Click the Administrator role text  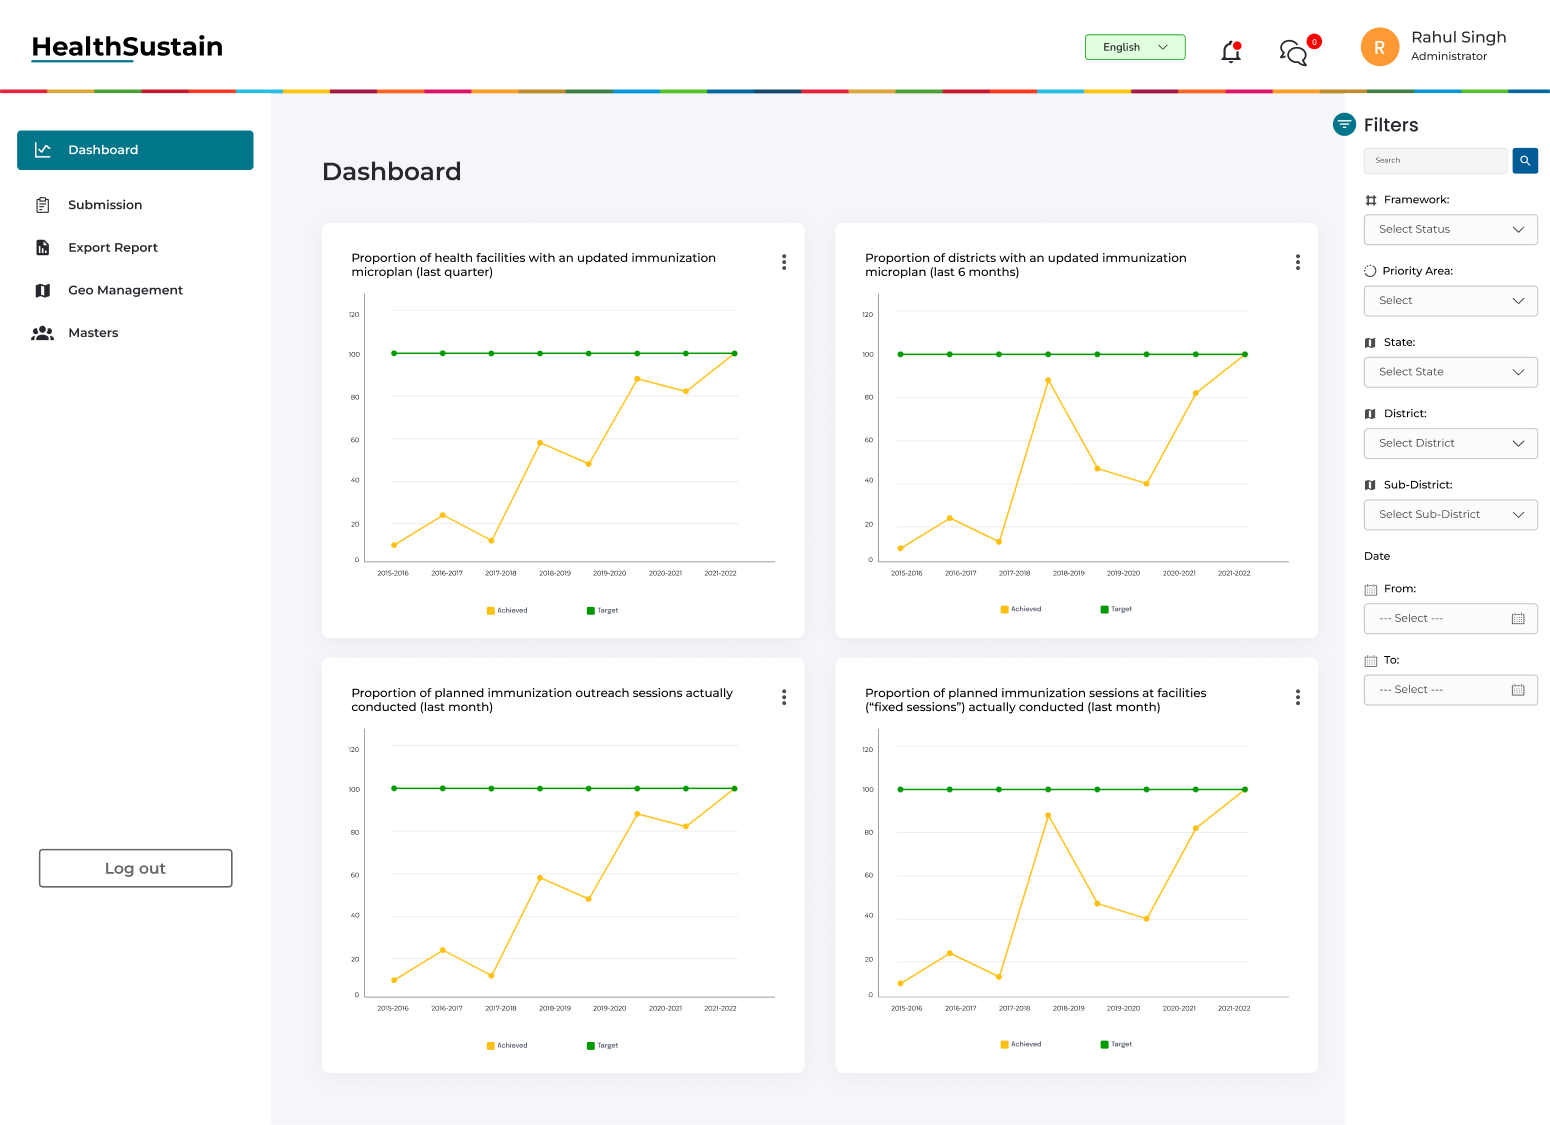[1449, 57]
